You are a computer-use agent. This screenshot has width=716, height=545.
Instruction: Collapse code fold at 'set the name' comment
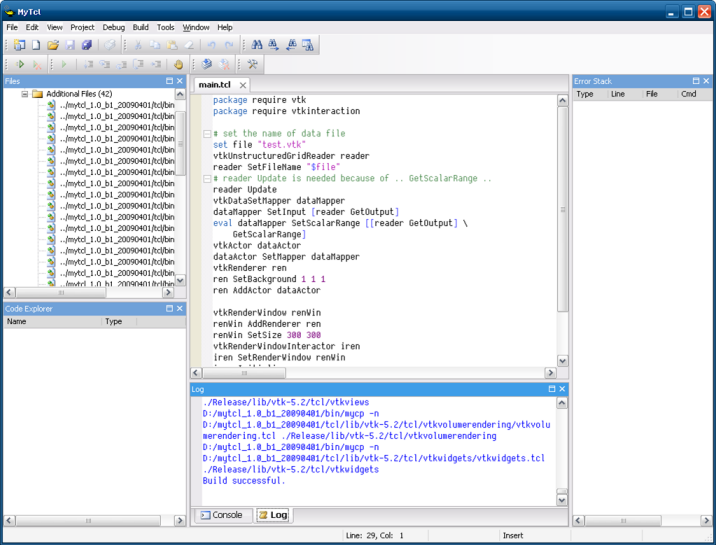click(206, 134)
